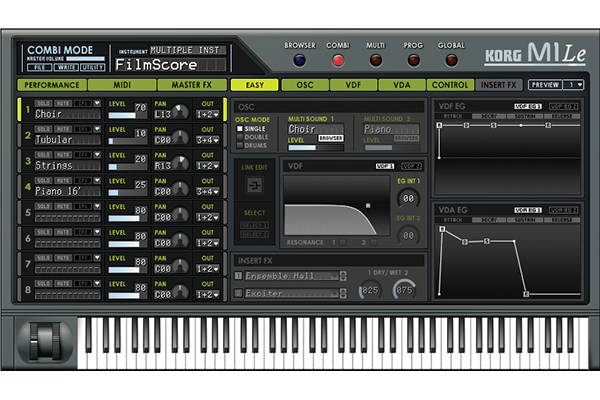Open GLOBAL mode via its LED button
Image resolution: width=600 pixels, height=400 pixels.
(452, 60)
